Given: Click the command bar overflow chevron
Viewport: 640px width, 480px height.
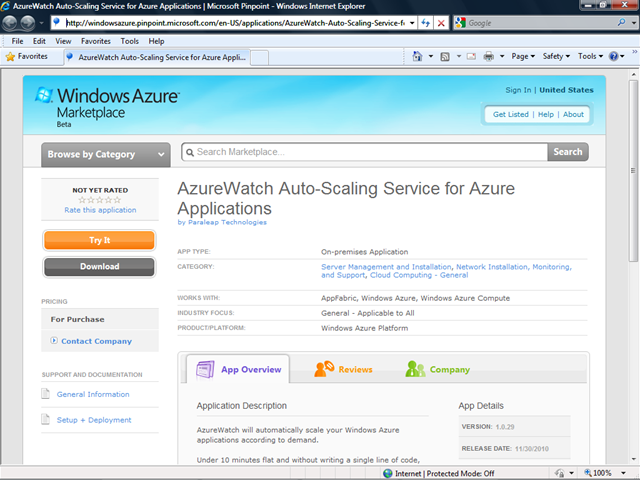Looking at the screenshot, I should coord(635,52).
